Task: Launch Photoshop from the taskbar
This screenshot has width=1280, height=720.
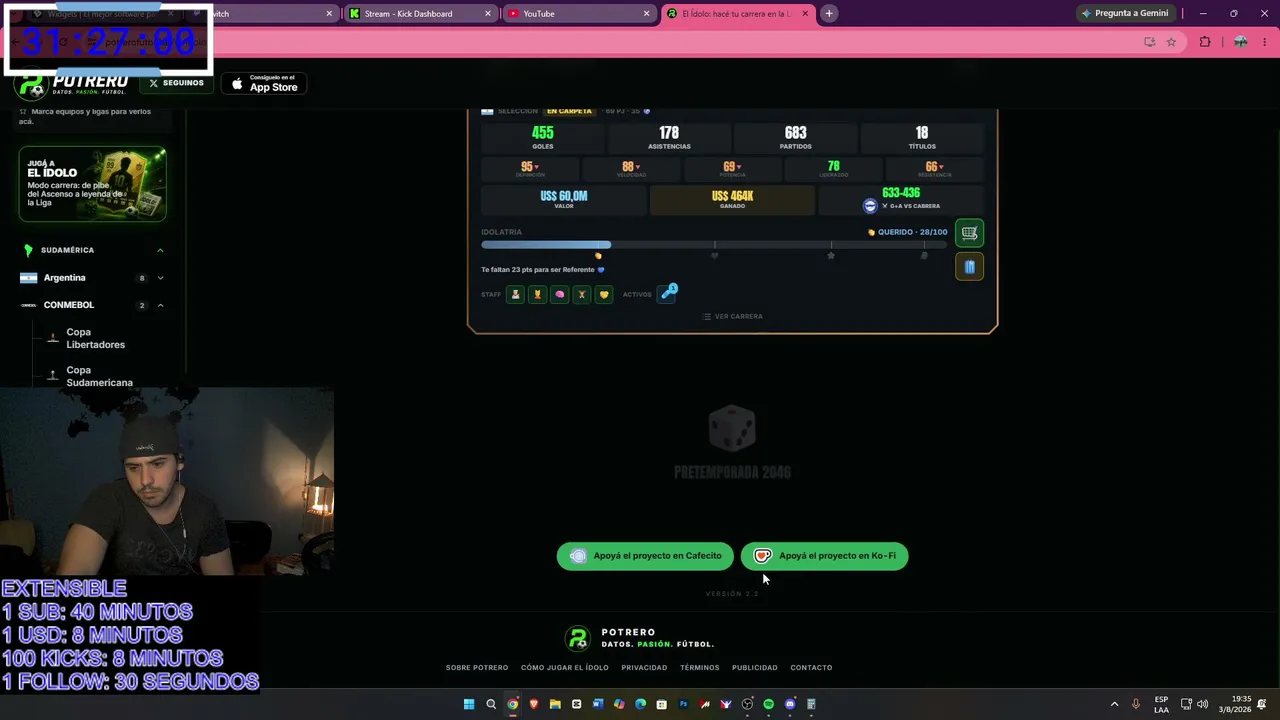Action: coord(683,704)
